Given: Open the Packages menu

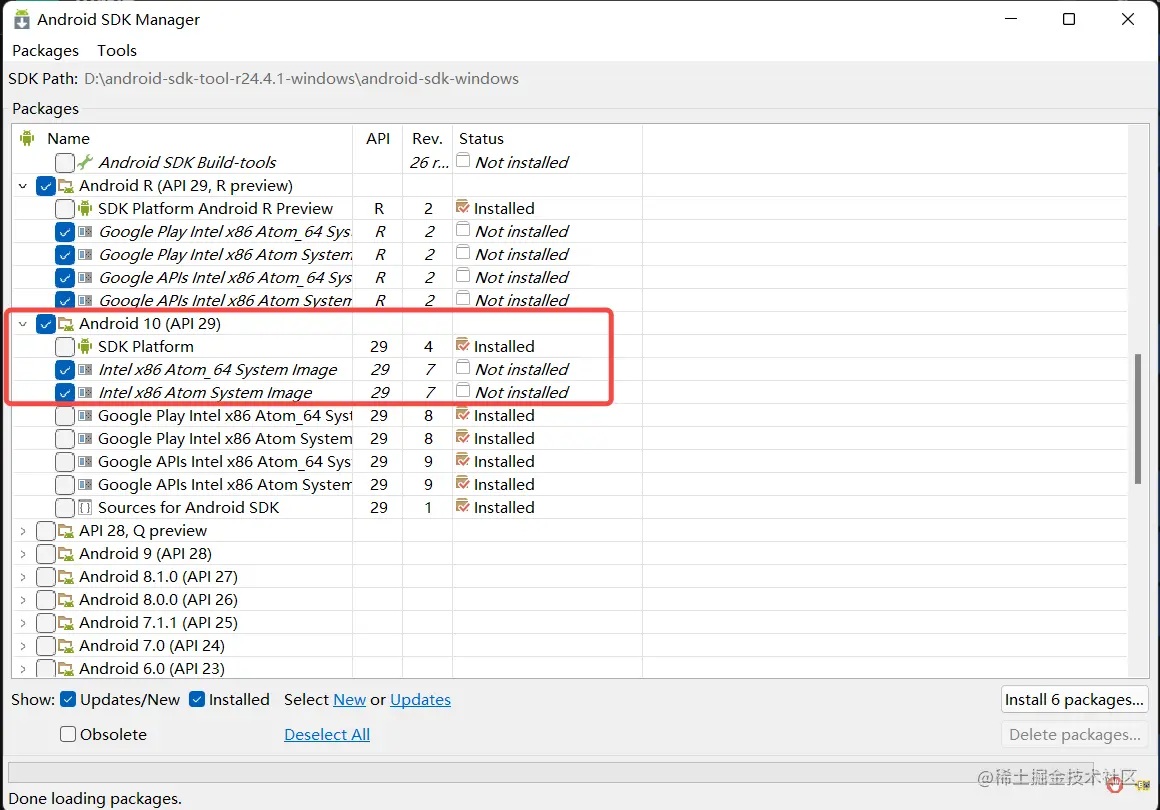Looking at the screenshot, I should (45, 50).
